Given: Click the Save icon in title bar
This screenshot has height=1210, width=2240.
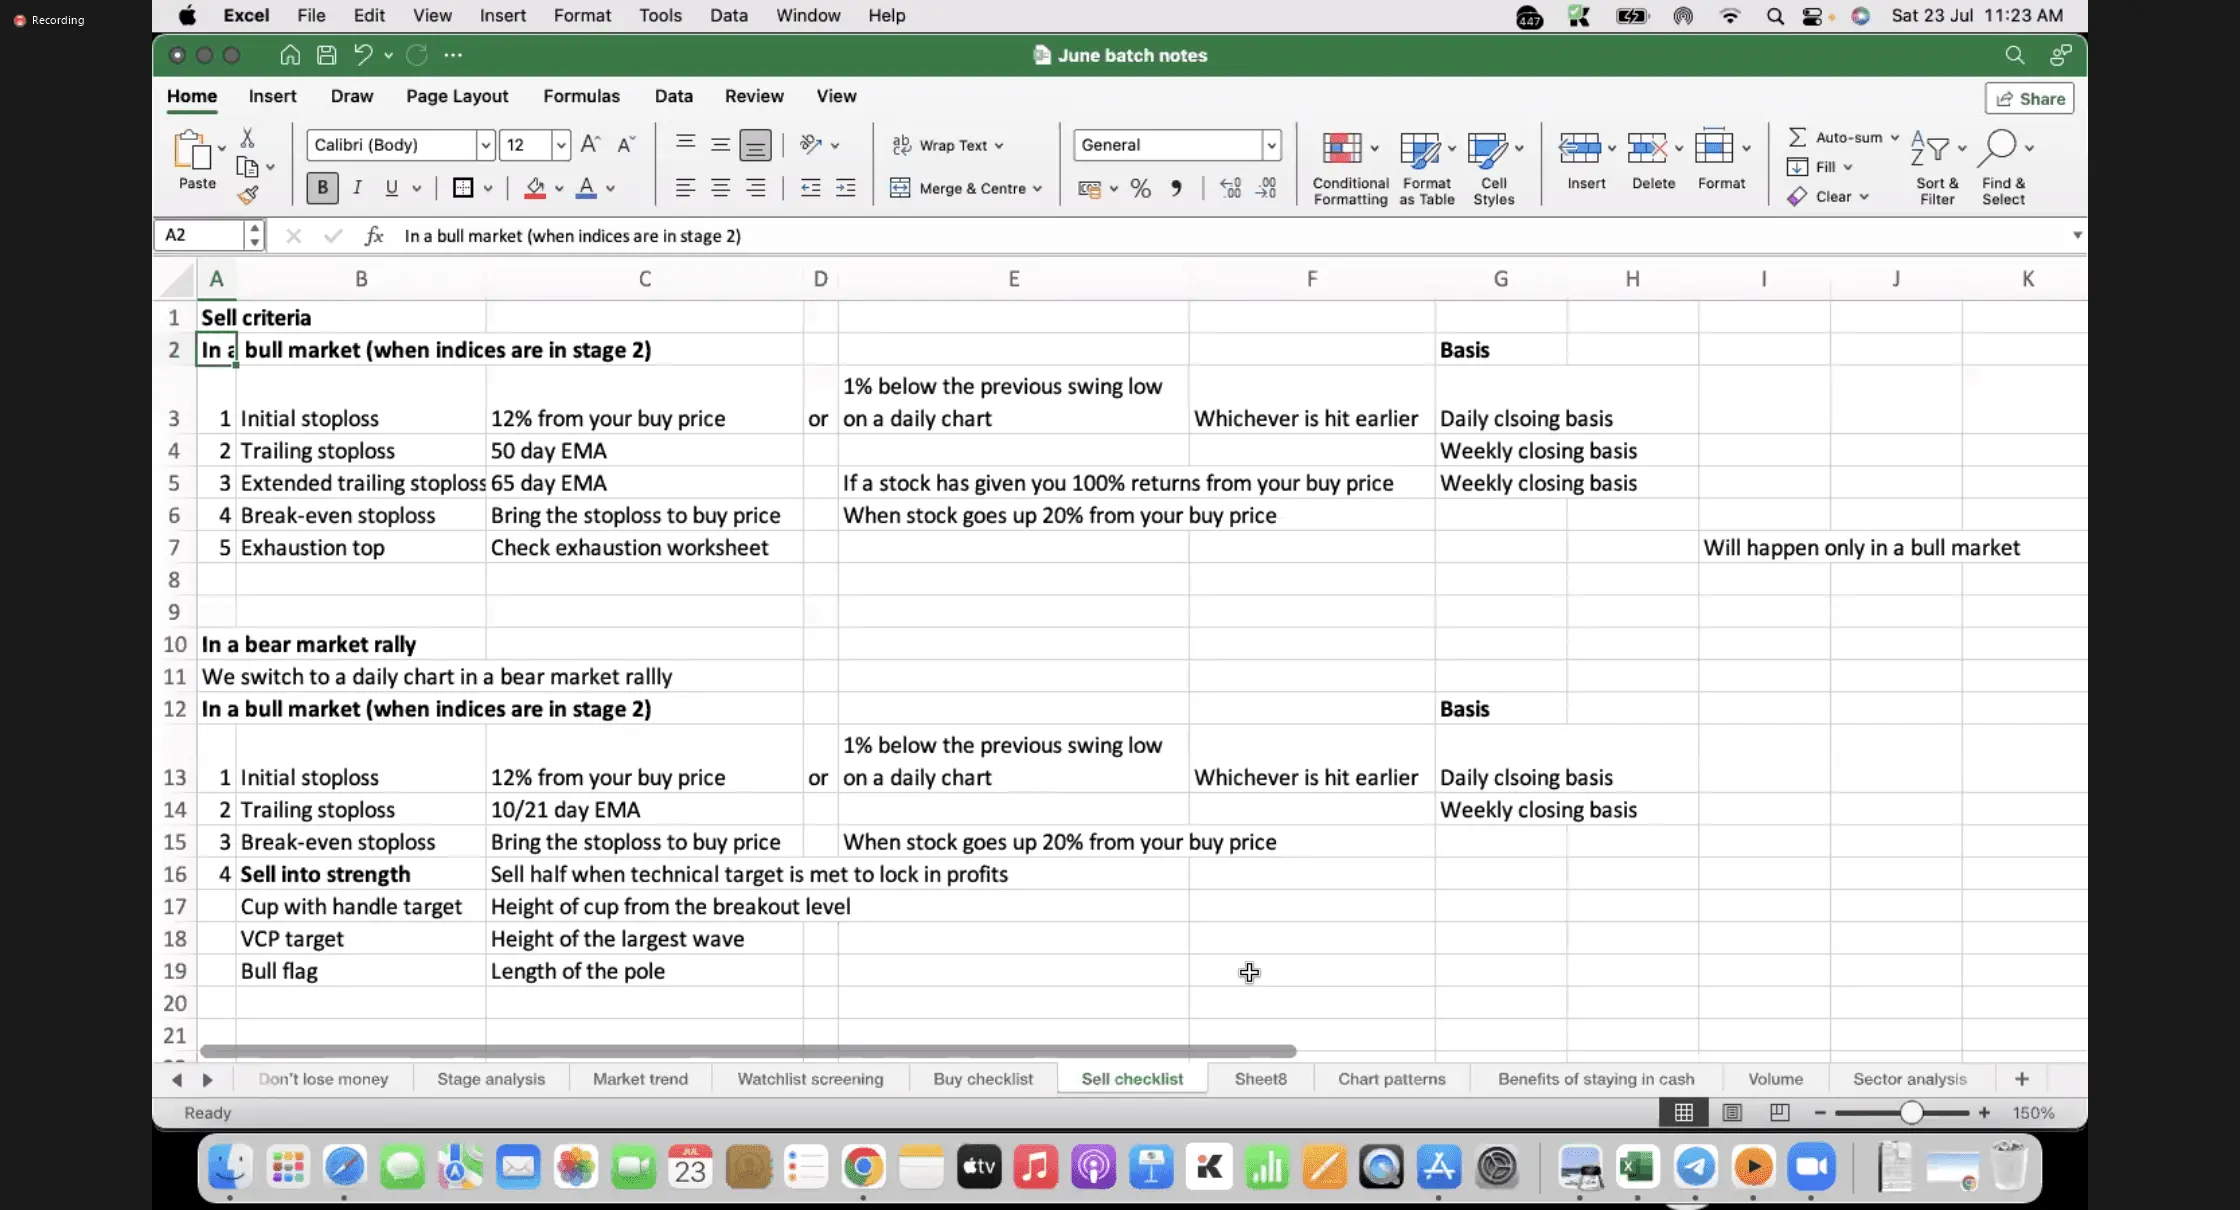Looking at the screenshot, I should pyautogui.click(x=326, y=55).
